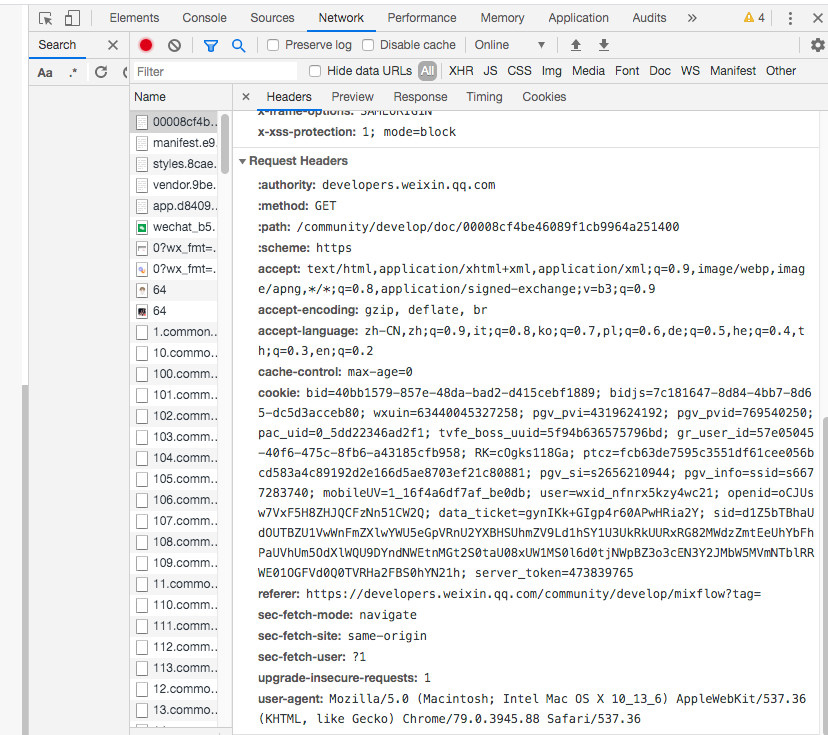Screen dimensions: 828x735
Task: Select the 113.comm request row
Action: [174, 668]
